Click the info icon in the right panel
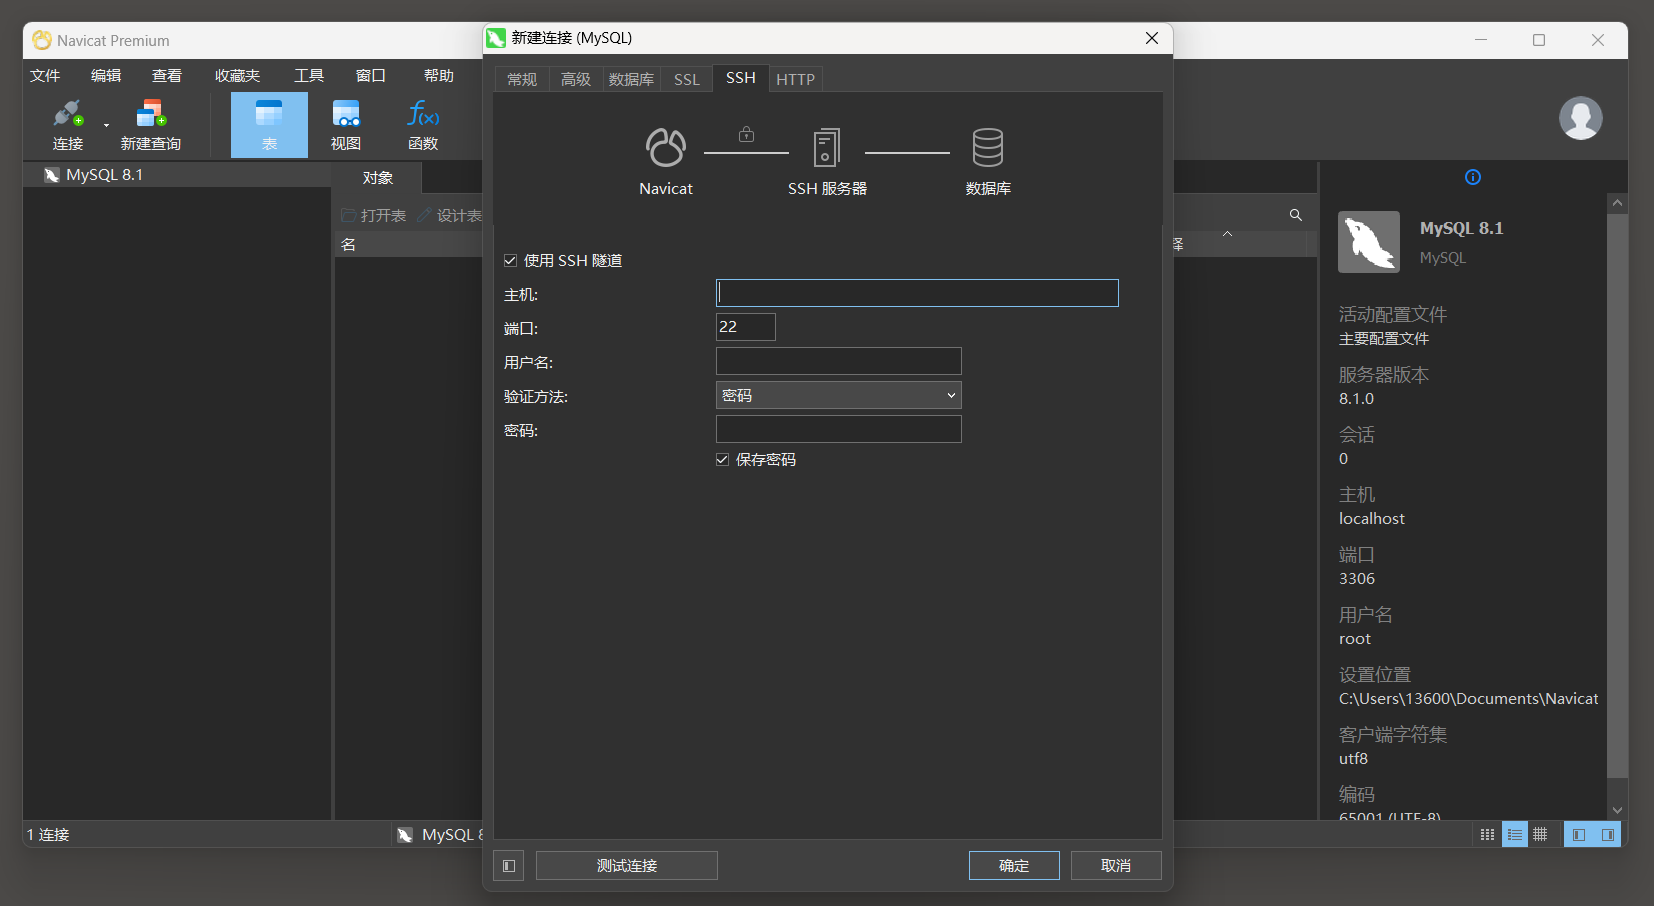Screen dimensions: 1654x906 [x=1473, y=177]
